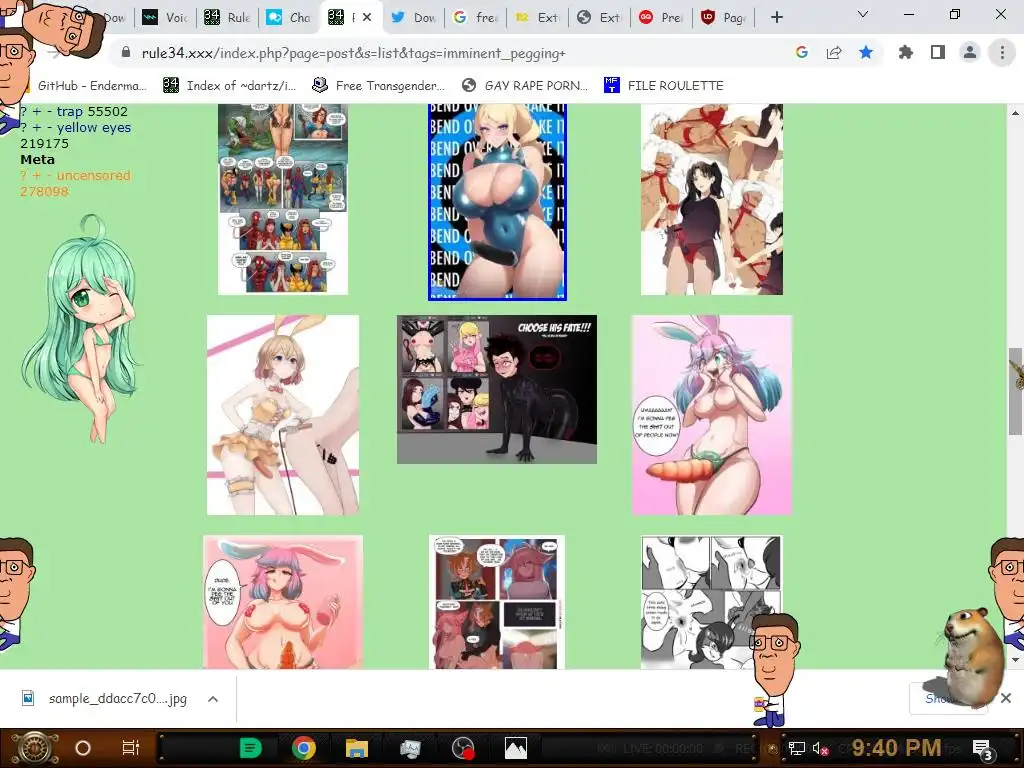Open a new tab with plus button
This screenshot has height=768, width=1024.
click(x=776, y=18)
